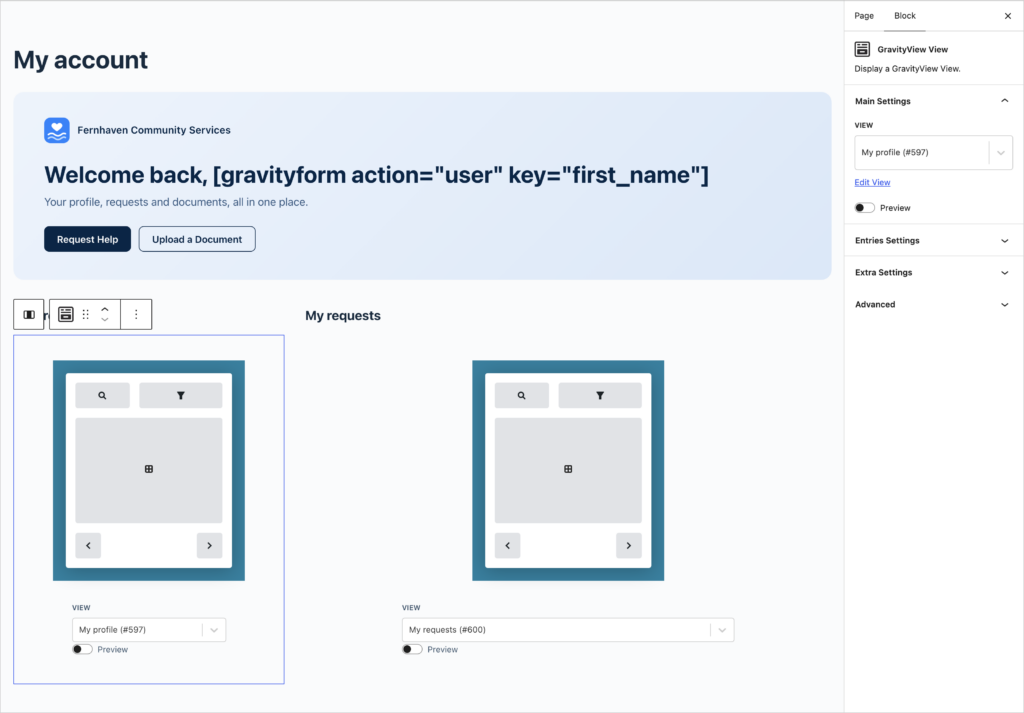Click next arrow in My requests placeholder
This screenshot has height=713, width=1024.
629,546
